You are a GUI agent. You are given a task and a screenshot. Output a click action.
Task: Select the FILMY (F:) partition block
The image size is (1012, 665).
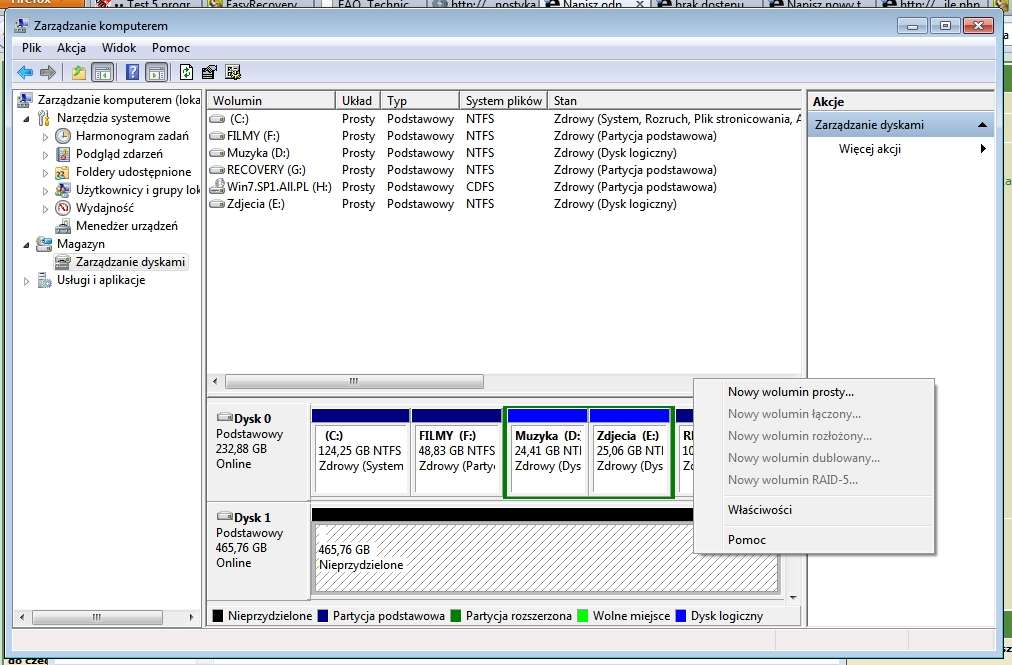click(456, 452)
